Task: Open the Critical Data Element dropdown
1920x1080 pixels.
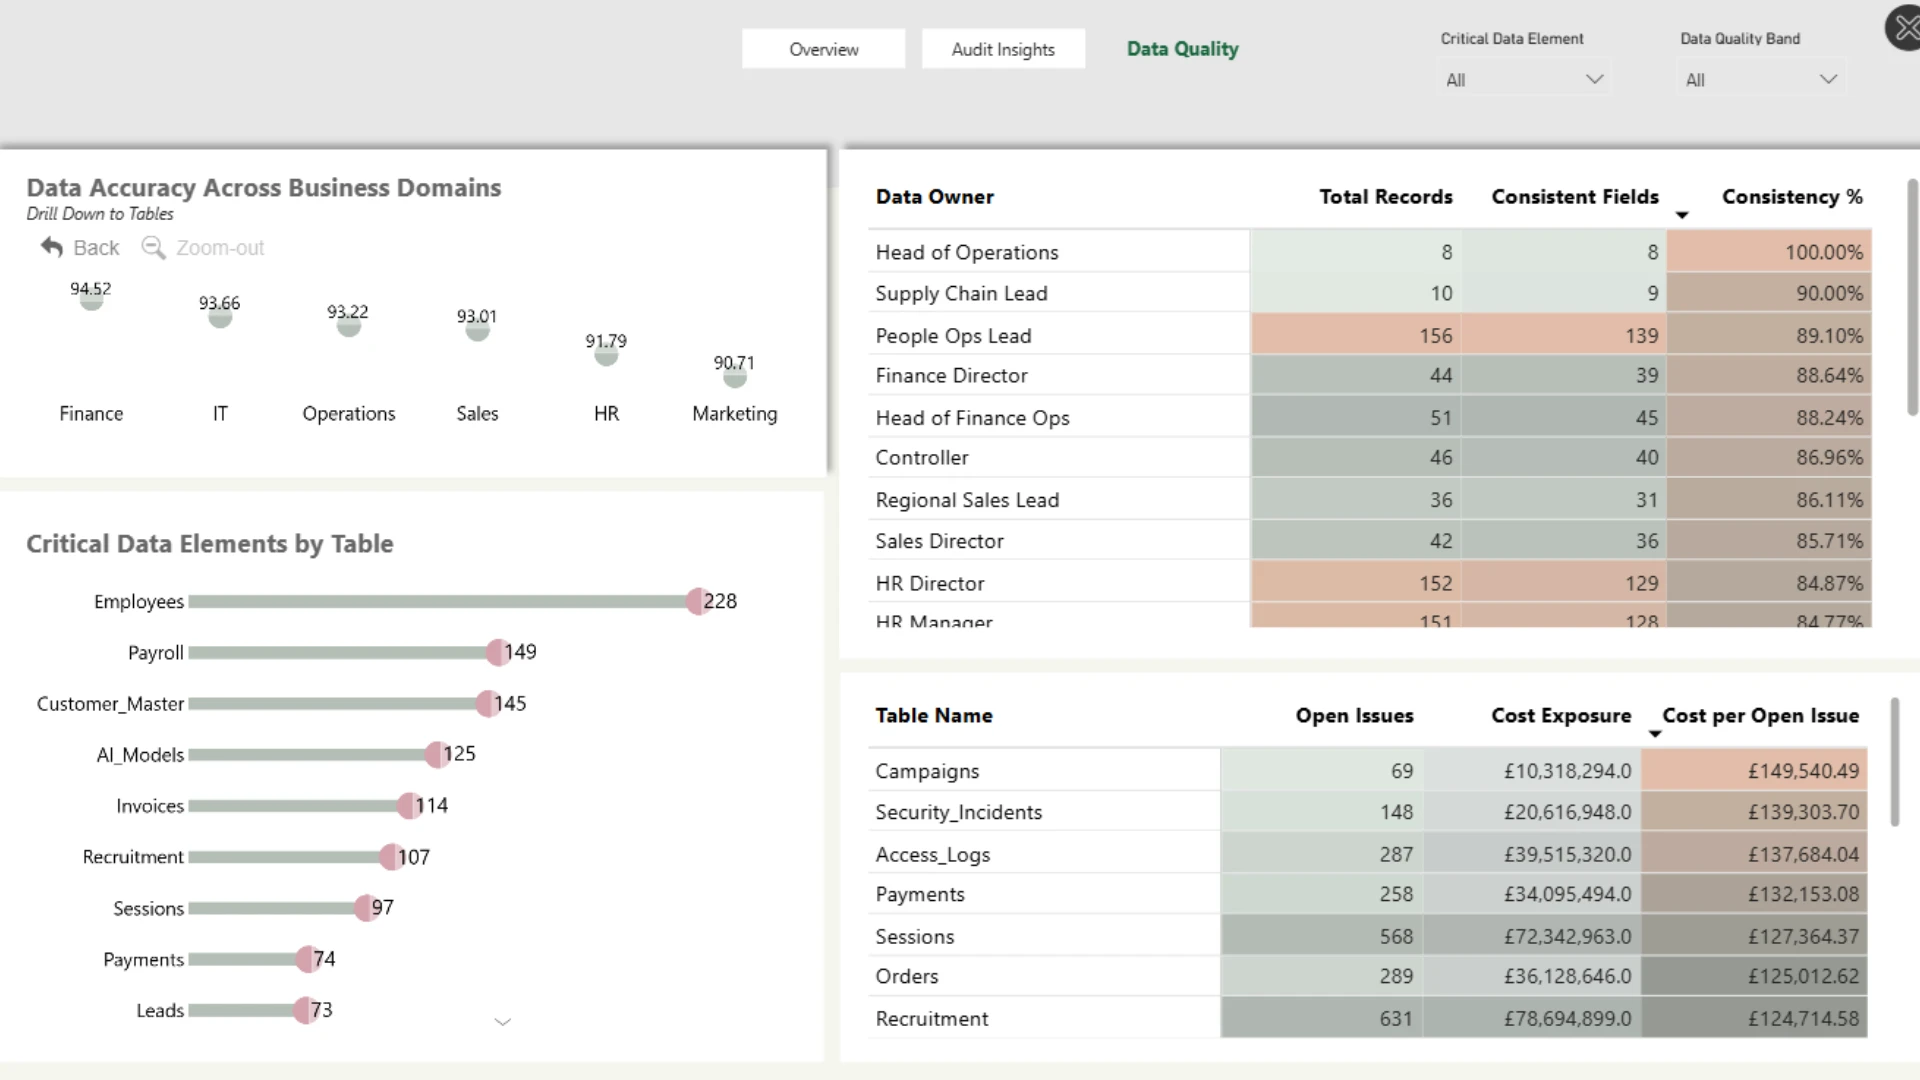Action: (1524, 80)
